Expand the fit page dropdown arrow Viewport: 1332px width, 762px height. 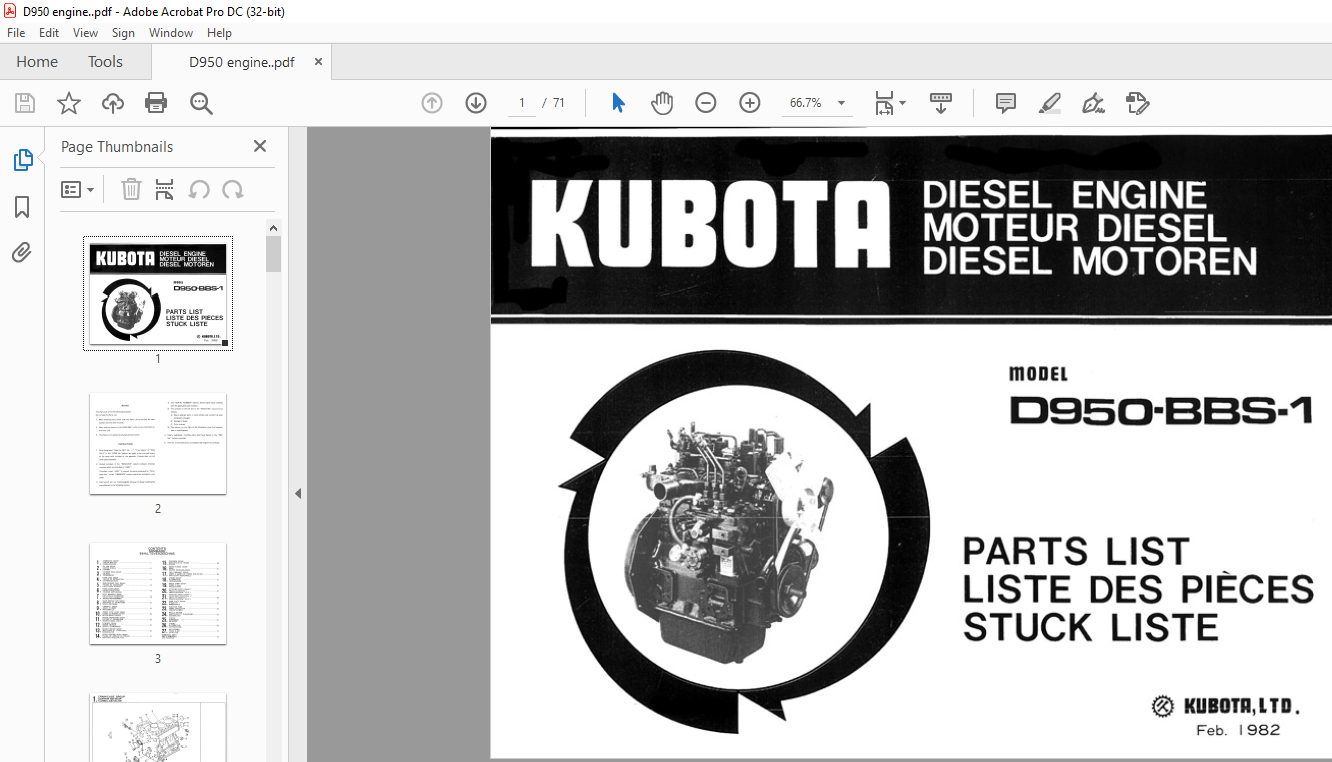pyautogui.click(x=902, y=103)
